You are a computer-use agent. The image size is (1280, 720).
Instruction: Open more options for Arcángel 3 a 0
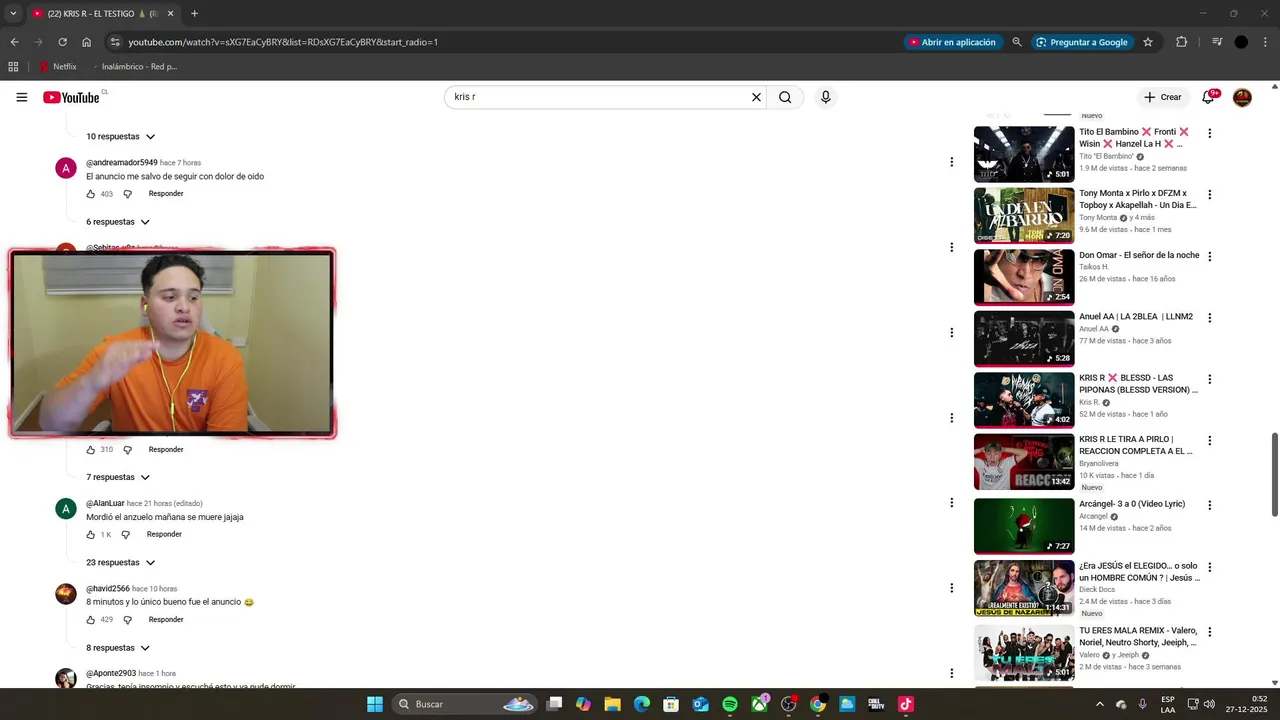1209,505
